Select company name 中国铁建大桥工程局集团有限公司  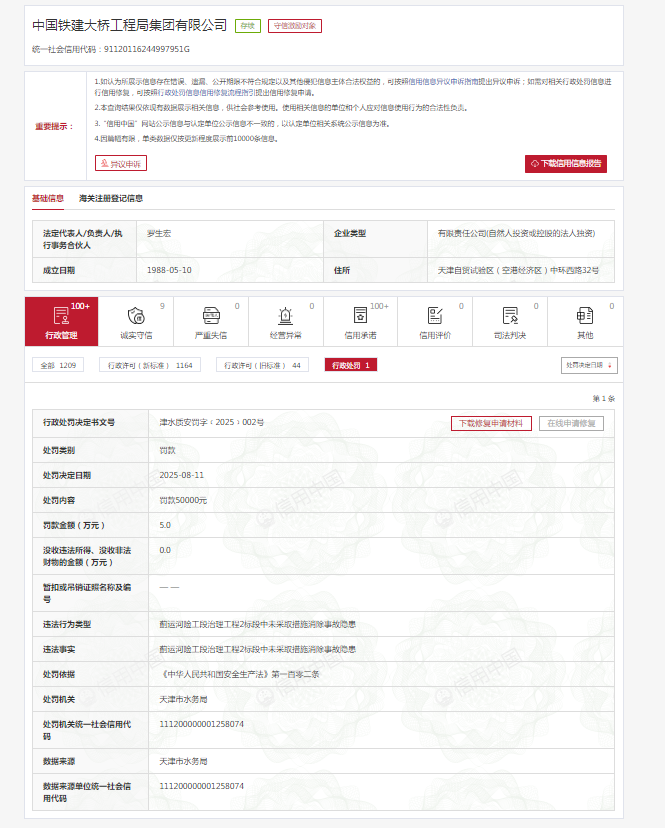pyautogui.click(x=129, y=25)
